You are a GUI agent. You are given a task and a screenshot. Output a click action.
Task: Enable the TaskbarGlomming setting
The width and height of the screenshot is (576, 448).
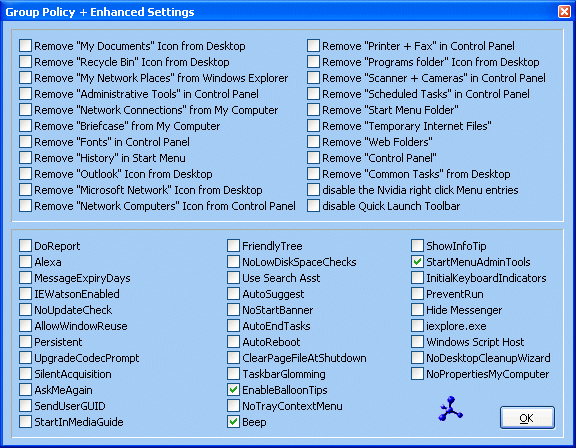pos(233,373)
